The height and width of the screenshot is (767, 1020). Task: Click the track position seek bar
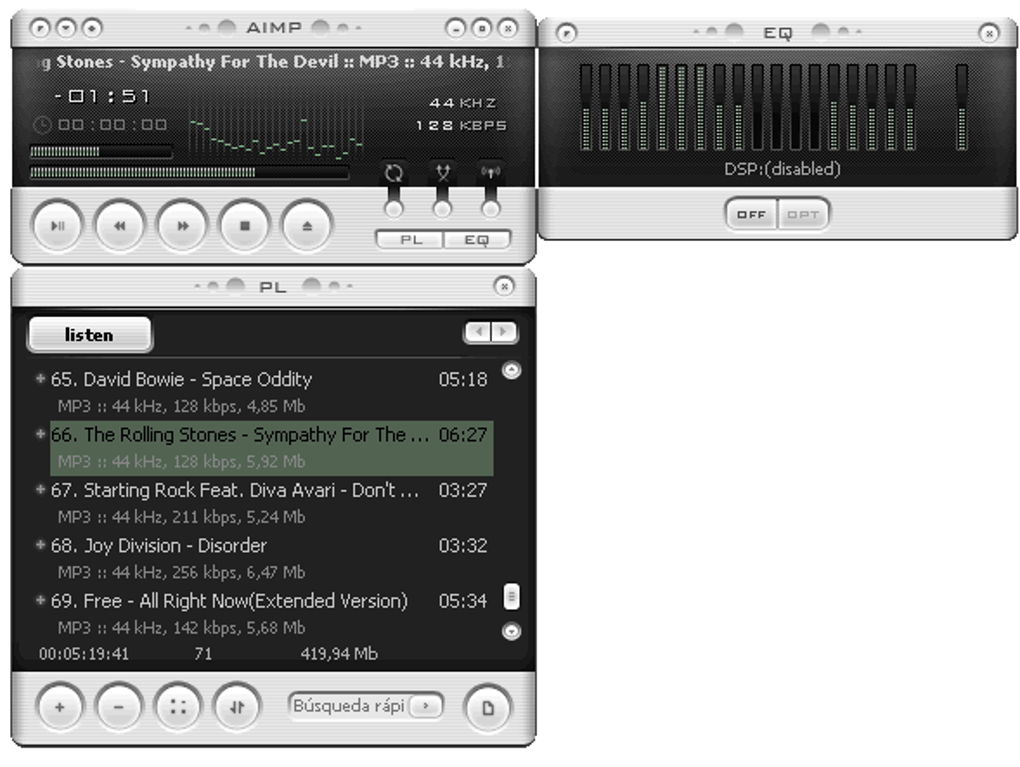click(x=189, y=172)
